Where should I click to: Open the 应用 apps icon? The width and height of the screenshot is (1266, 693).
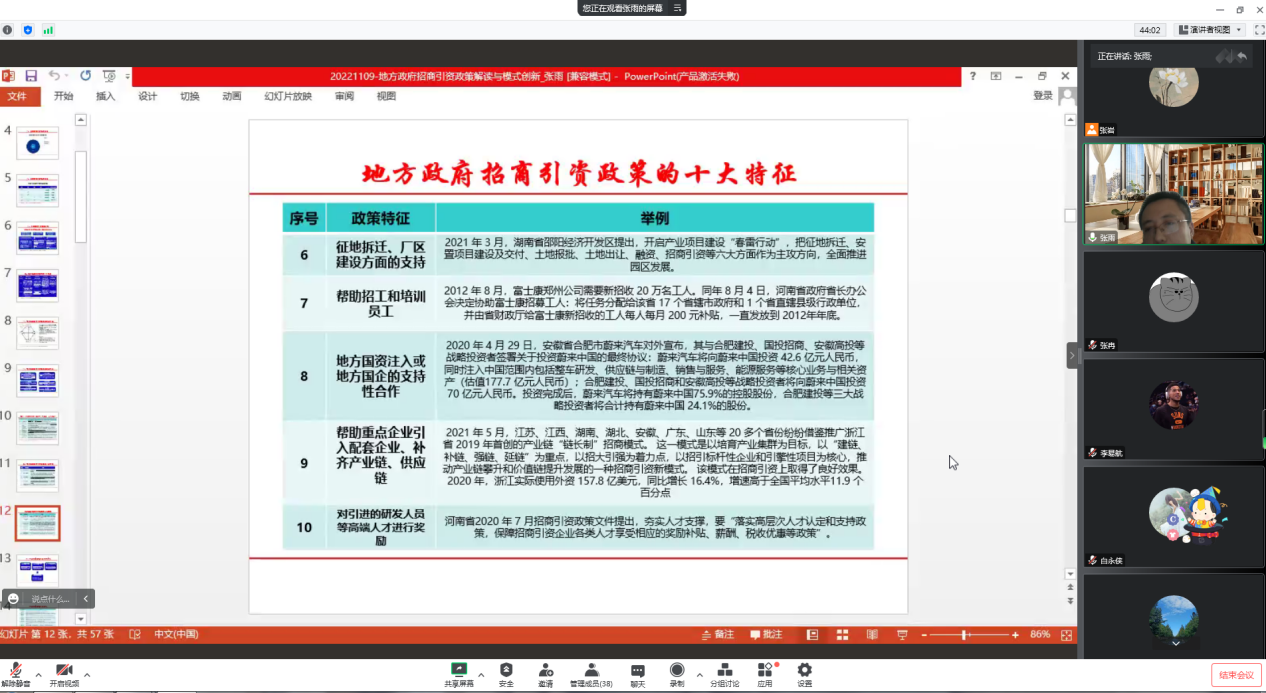(765, 669)
